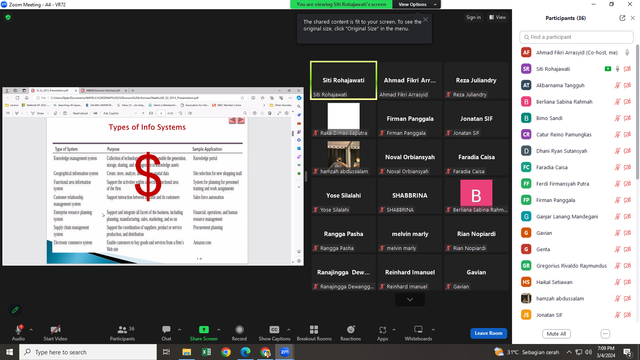This screenshot has width=640, height=360.
Task: Click the taskbar search box
Action: click(x=88, y=352)
